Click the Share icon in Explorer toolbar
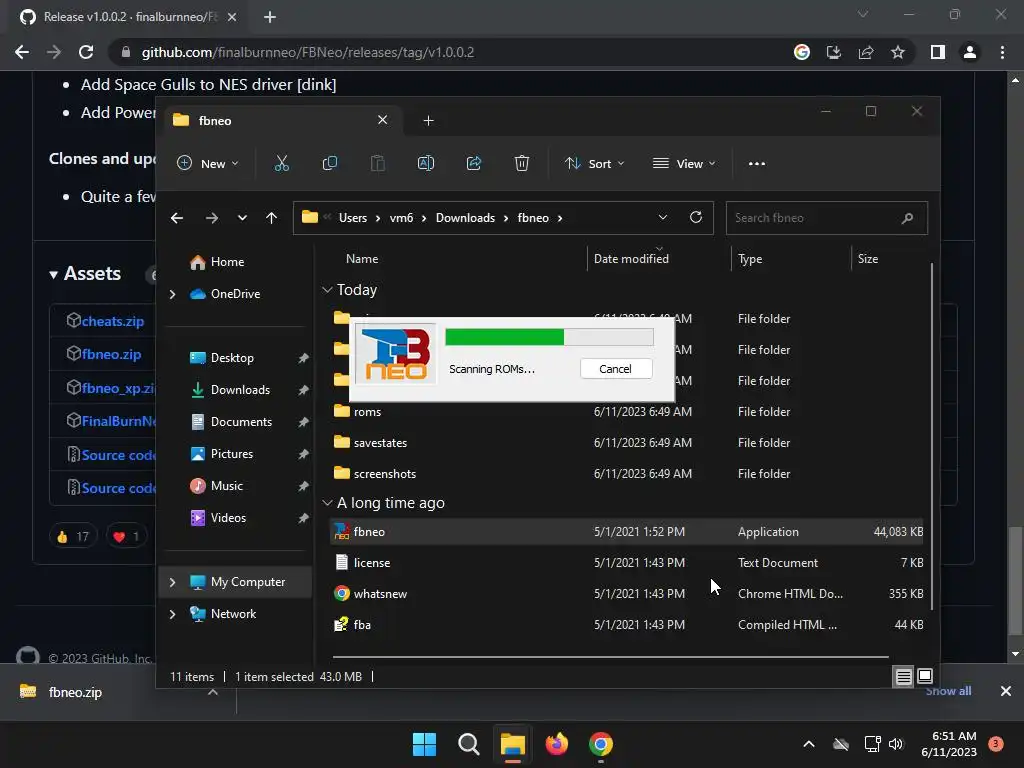1024x768 pixels. [473, 163]
